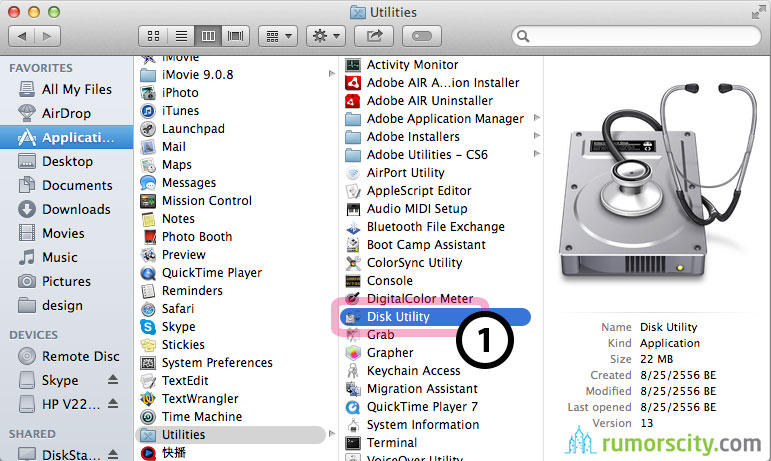Select Disk Utility in the list
Viewport: 771px width, 461px height.
coord(435,317)
